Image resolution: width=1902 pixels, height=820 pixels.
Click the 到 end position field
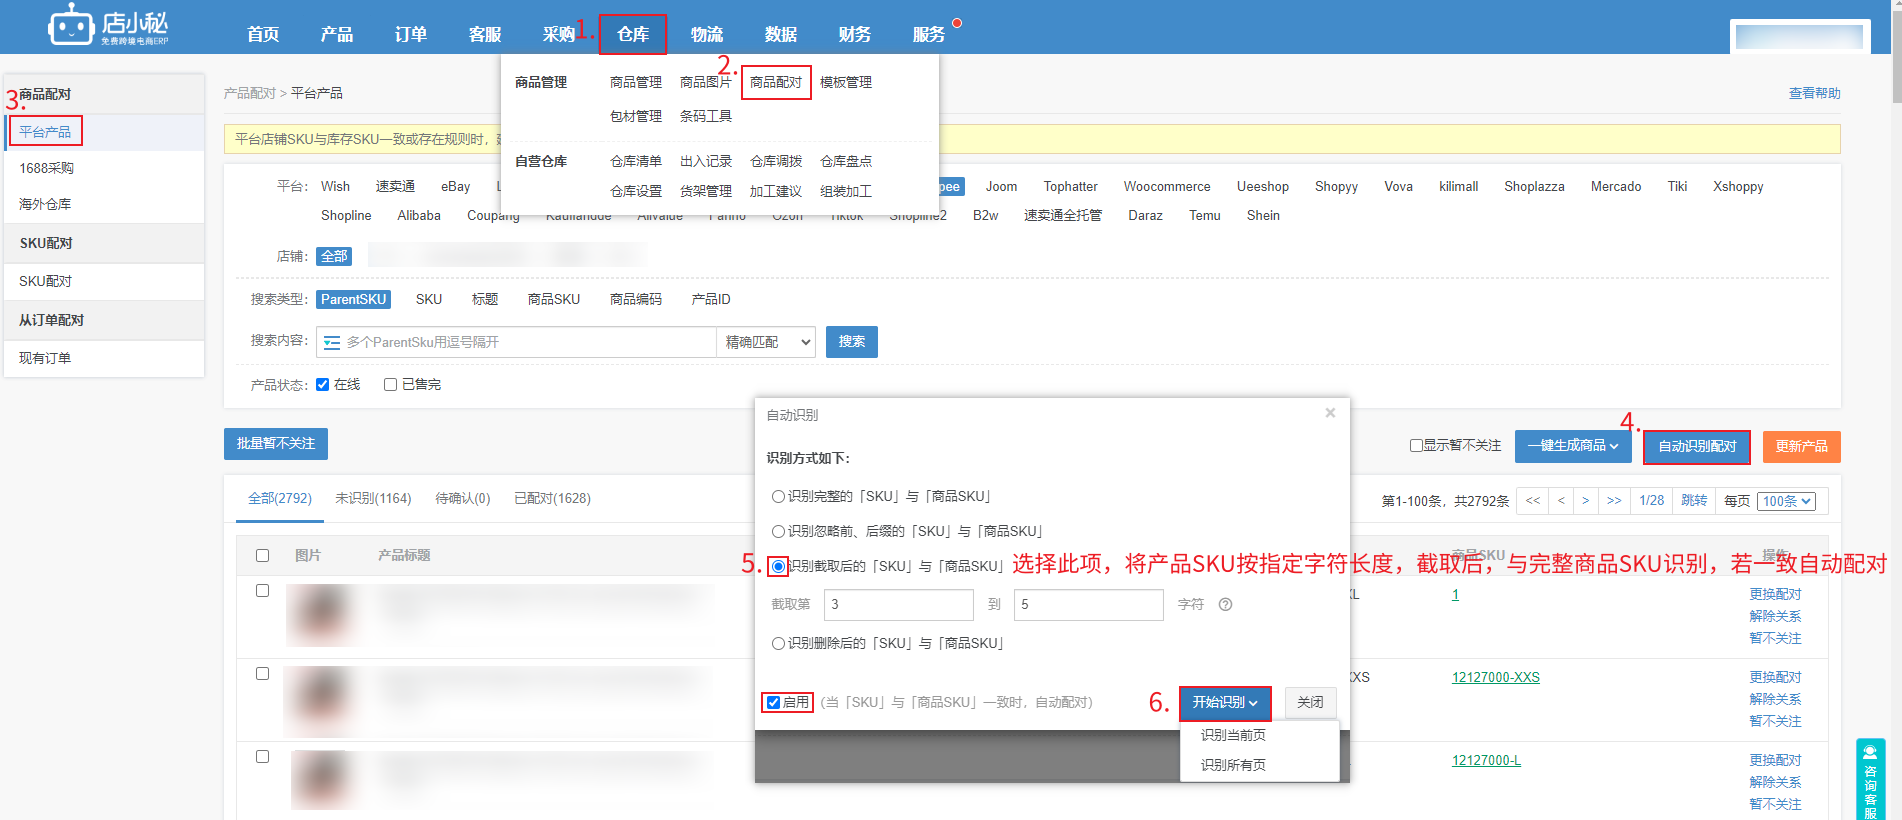[x=1088, y=605]
